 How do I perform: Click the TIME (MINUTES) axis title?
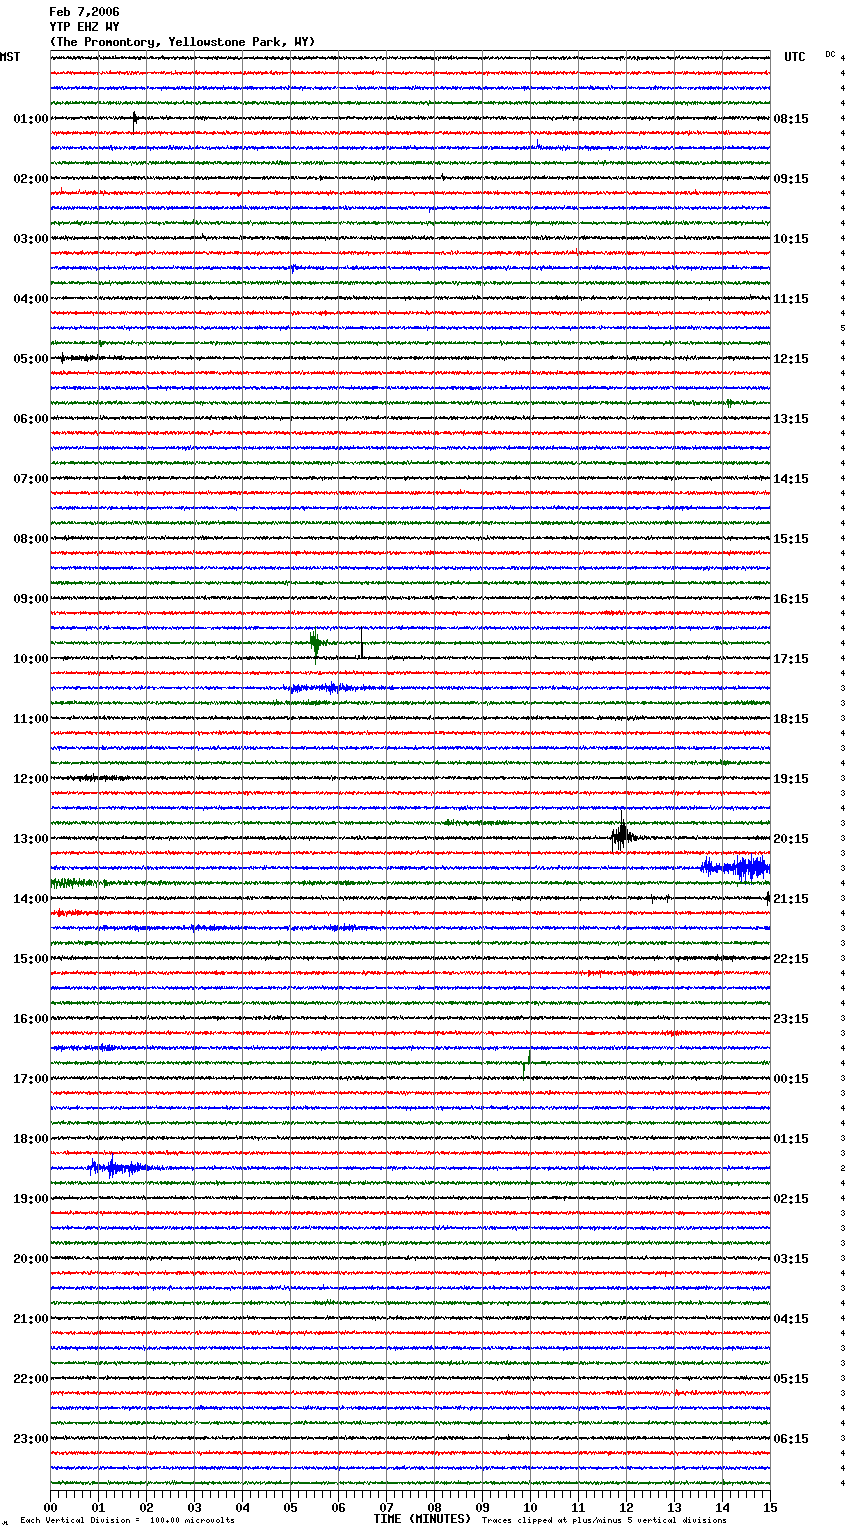[x=422, y=1519]
